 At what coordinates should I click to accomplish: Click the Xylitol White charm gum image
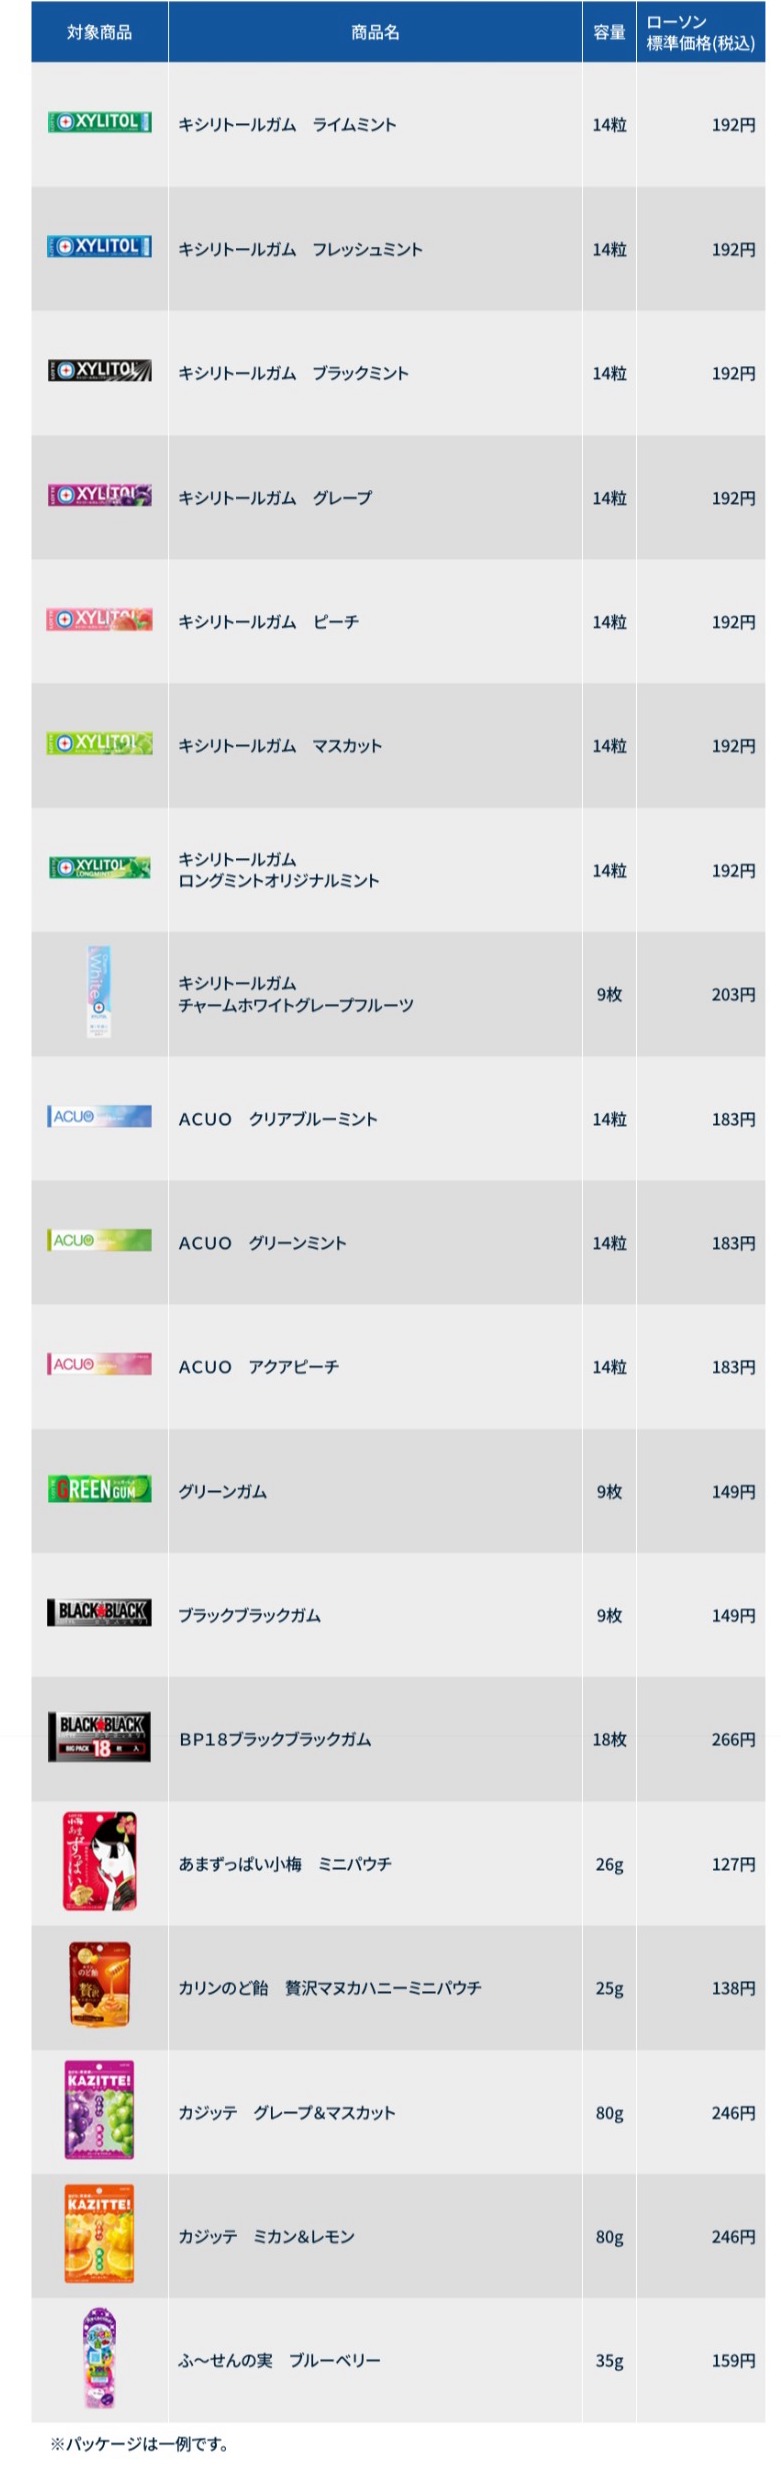(99, 991)
